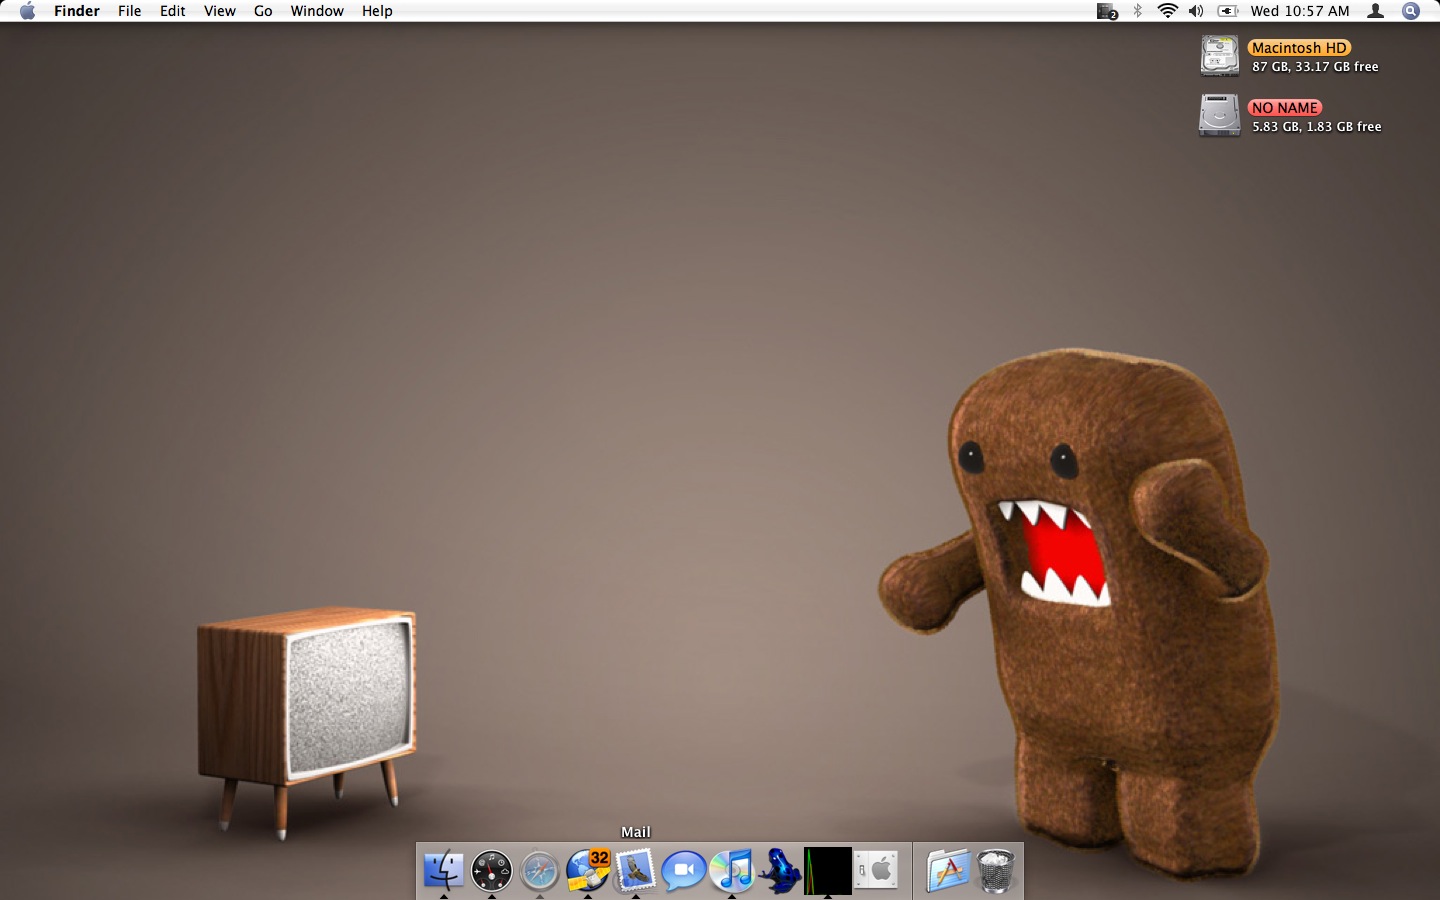Open the Help menu
Viewport: 1440px width, 900px height.
pyautogui.click(x=377, y=11)
